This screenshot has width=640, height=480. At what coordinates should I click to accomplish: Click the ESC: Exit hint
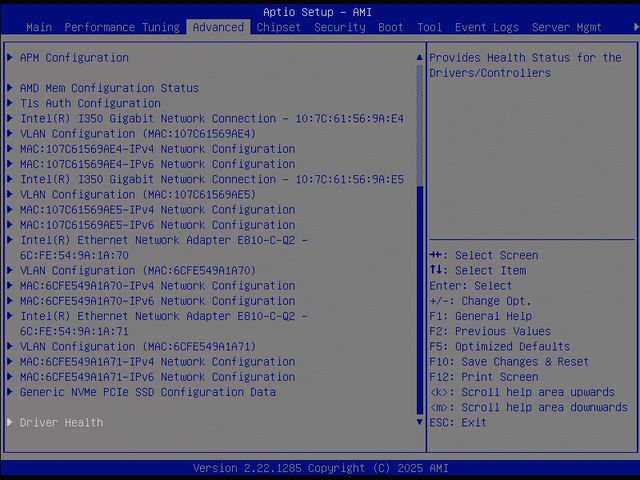pos(458,422)
